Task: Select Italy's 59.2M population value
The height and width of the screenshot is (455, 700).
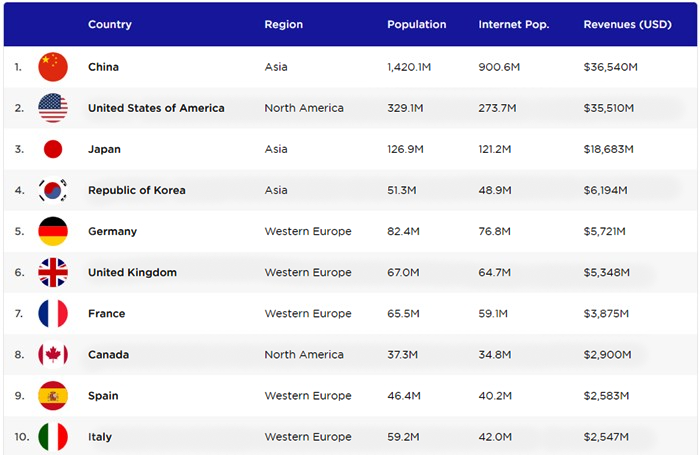Action: [405, 437]
